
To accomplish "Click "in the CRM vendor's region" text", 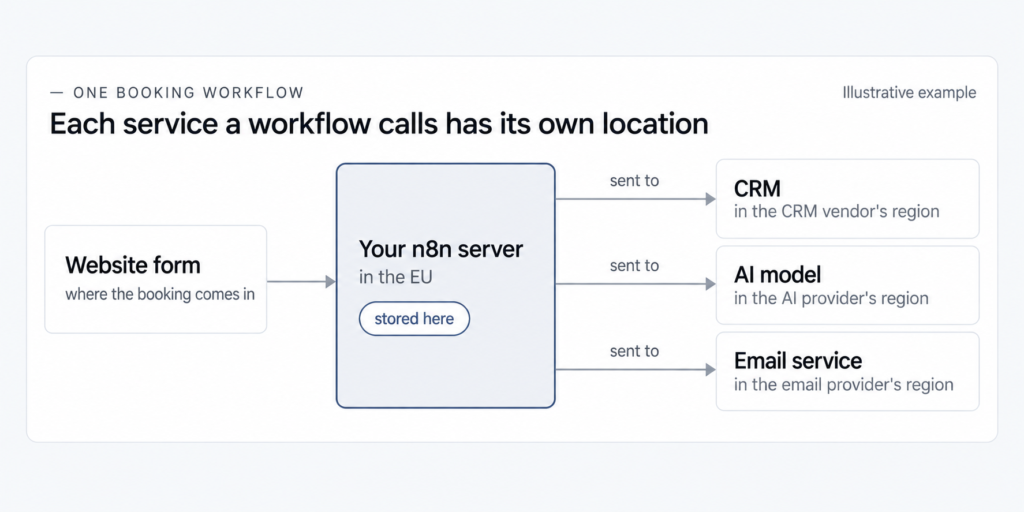I will point(837,212).
